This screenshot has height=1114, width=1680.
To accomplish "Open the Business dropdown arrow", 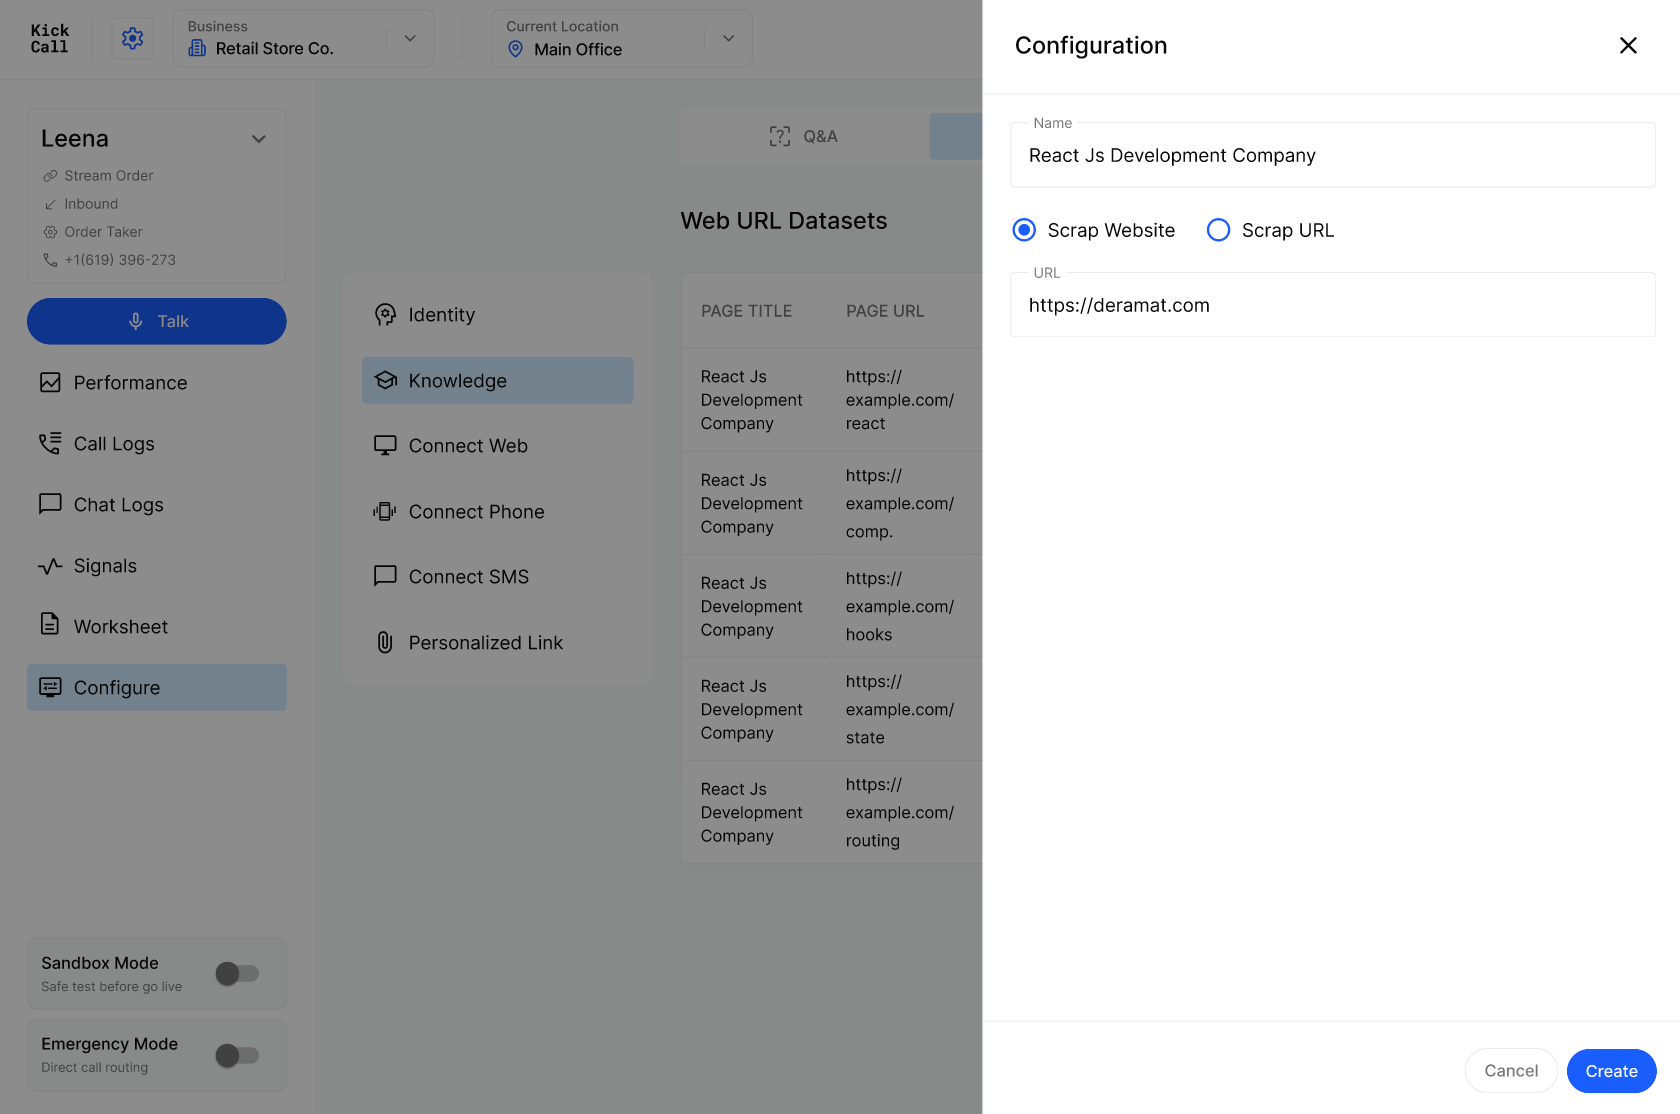I will 410,38.
